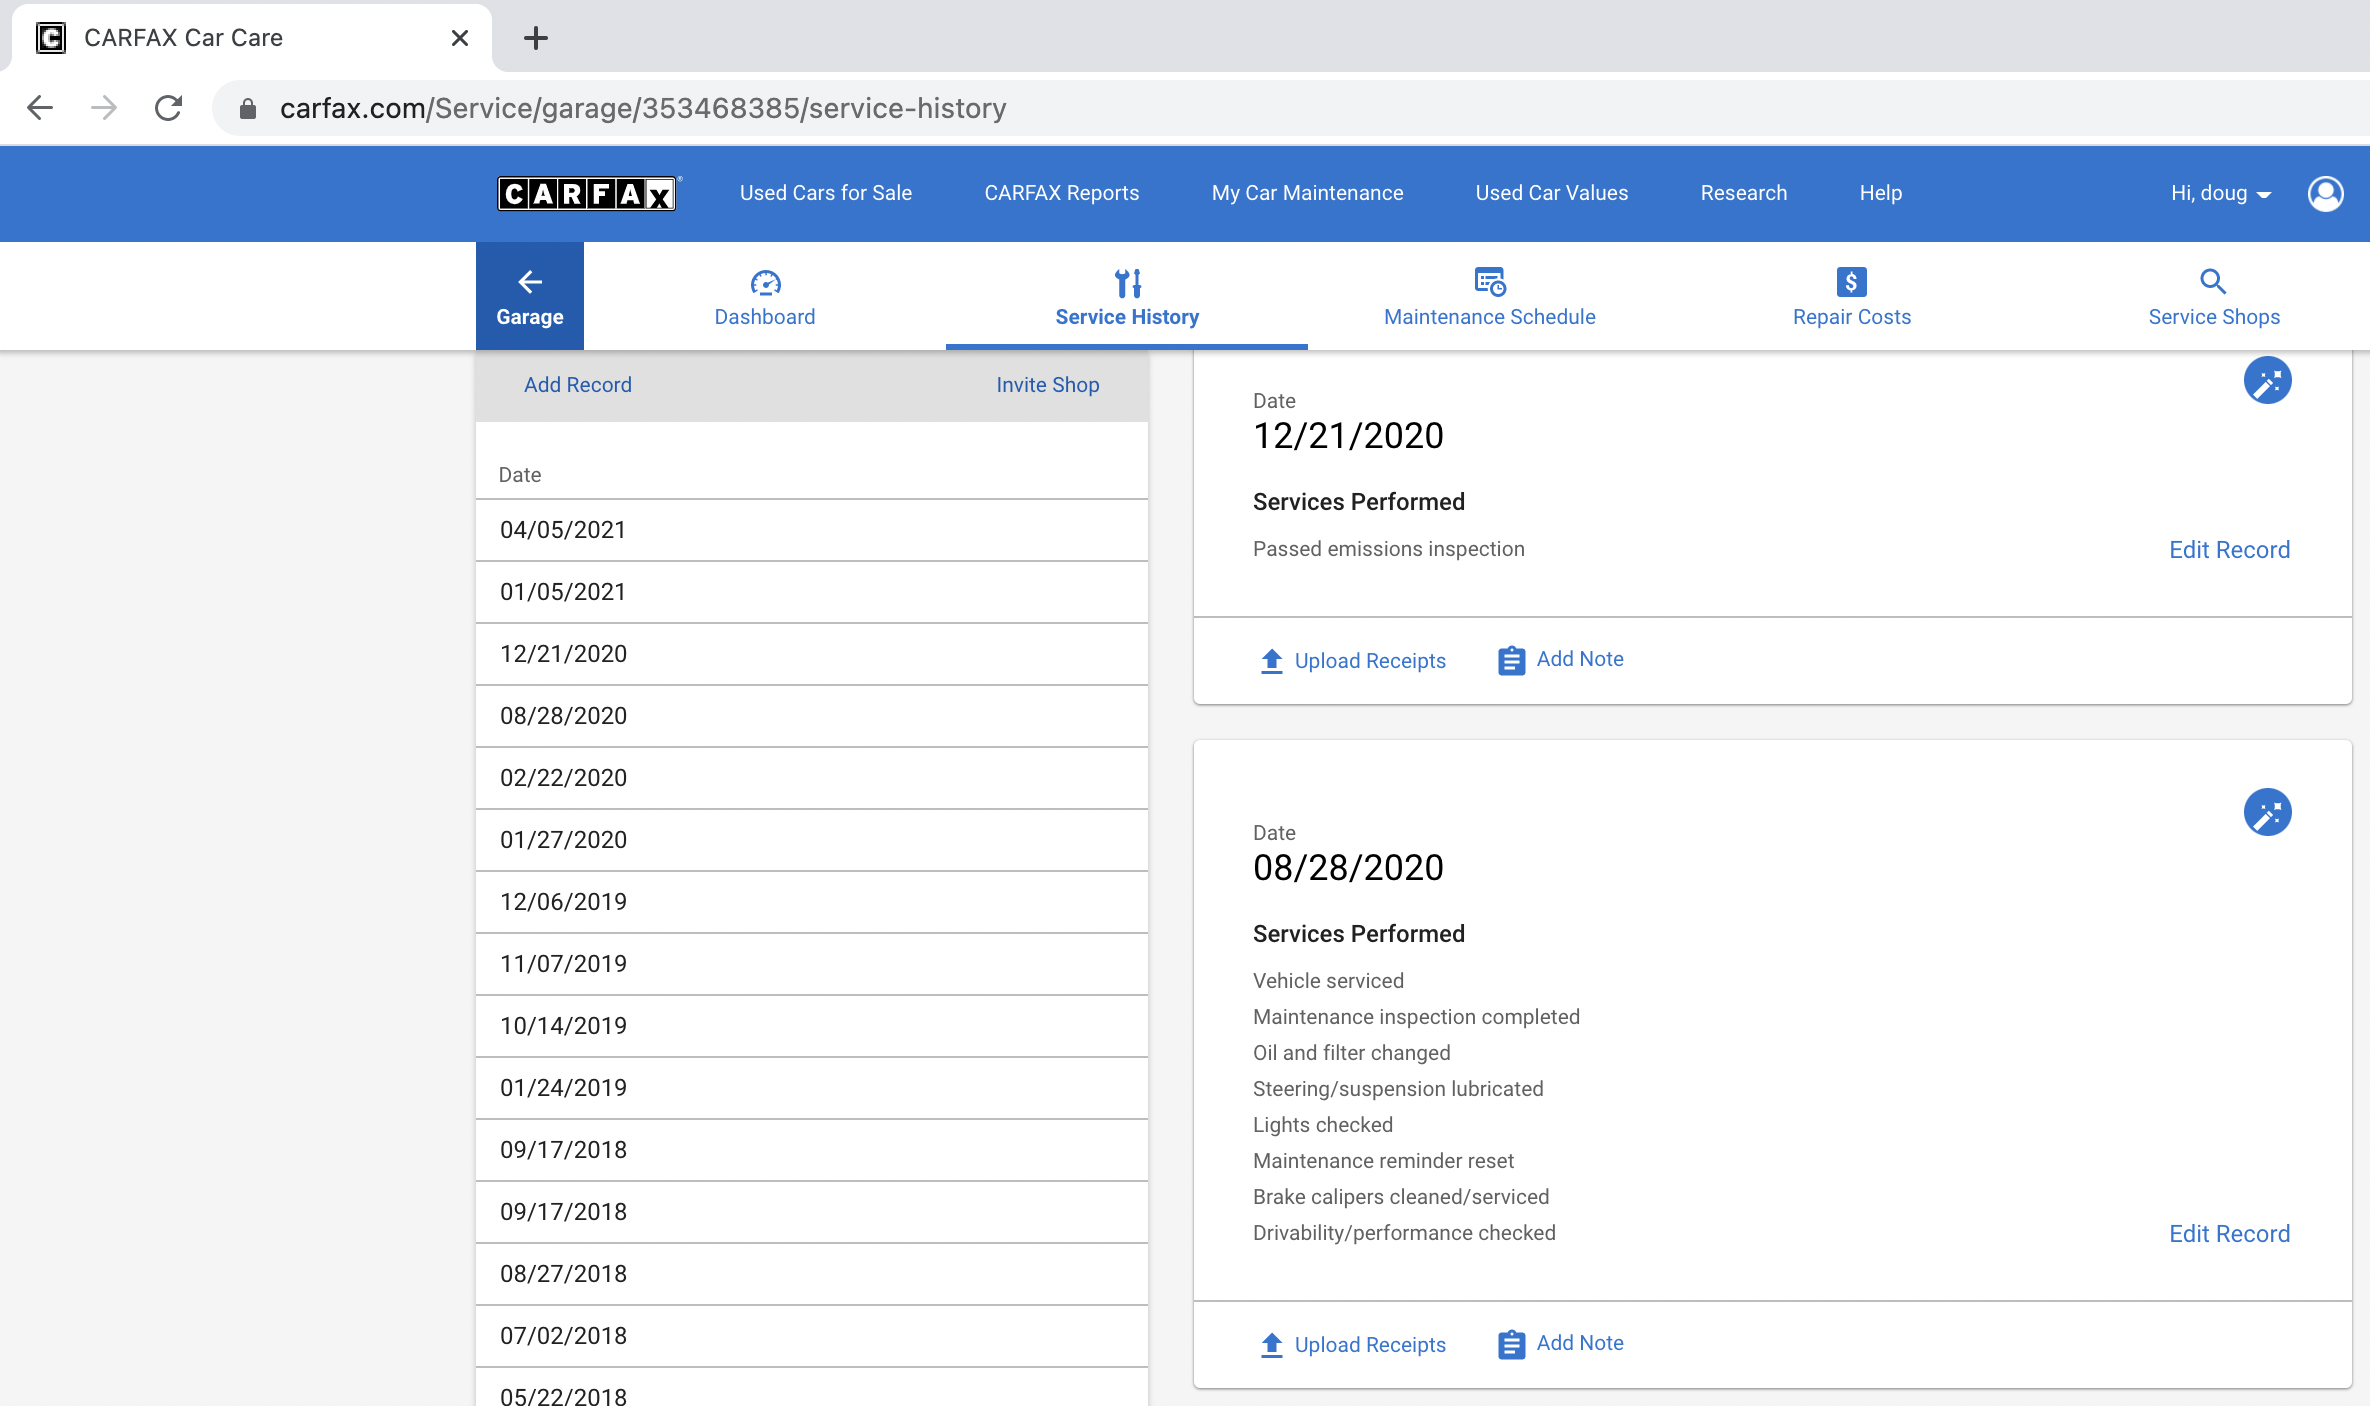2370x1406 pixels.
Task: Switch to the Dashboard tab
Action: pyautogui.click(x=765, y=296)
